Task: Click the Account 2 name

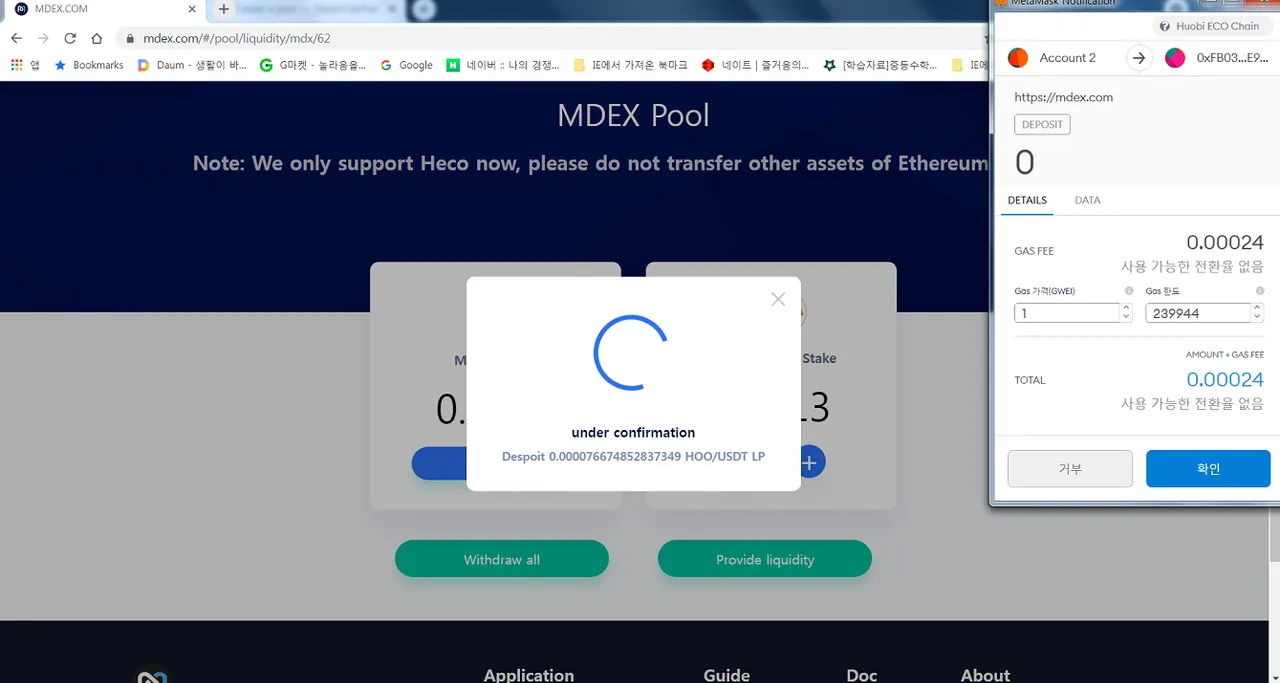Action: (x=1068, y=58)
